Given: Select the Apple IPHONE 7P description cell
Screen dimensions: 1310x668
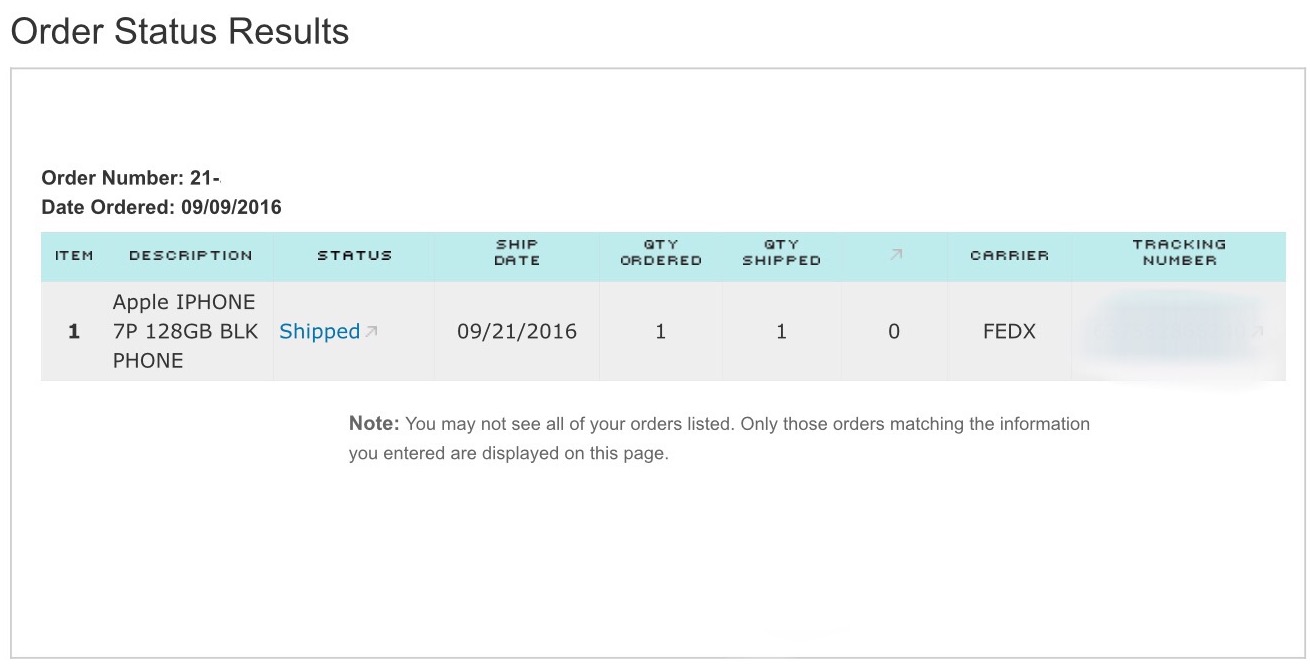Looking at the screenshot, I should [186, 331].
